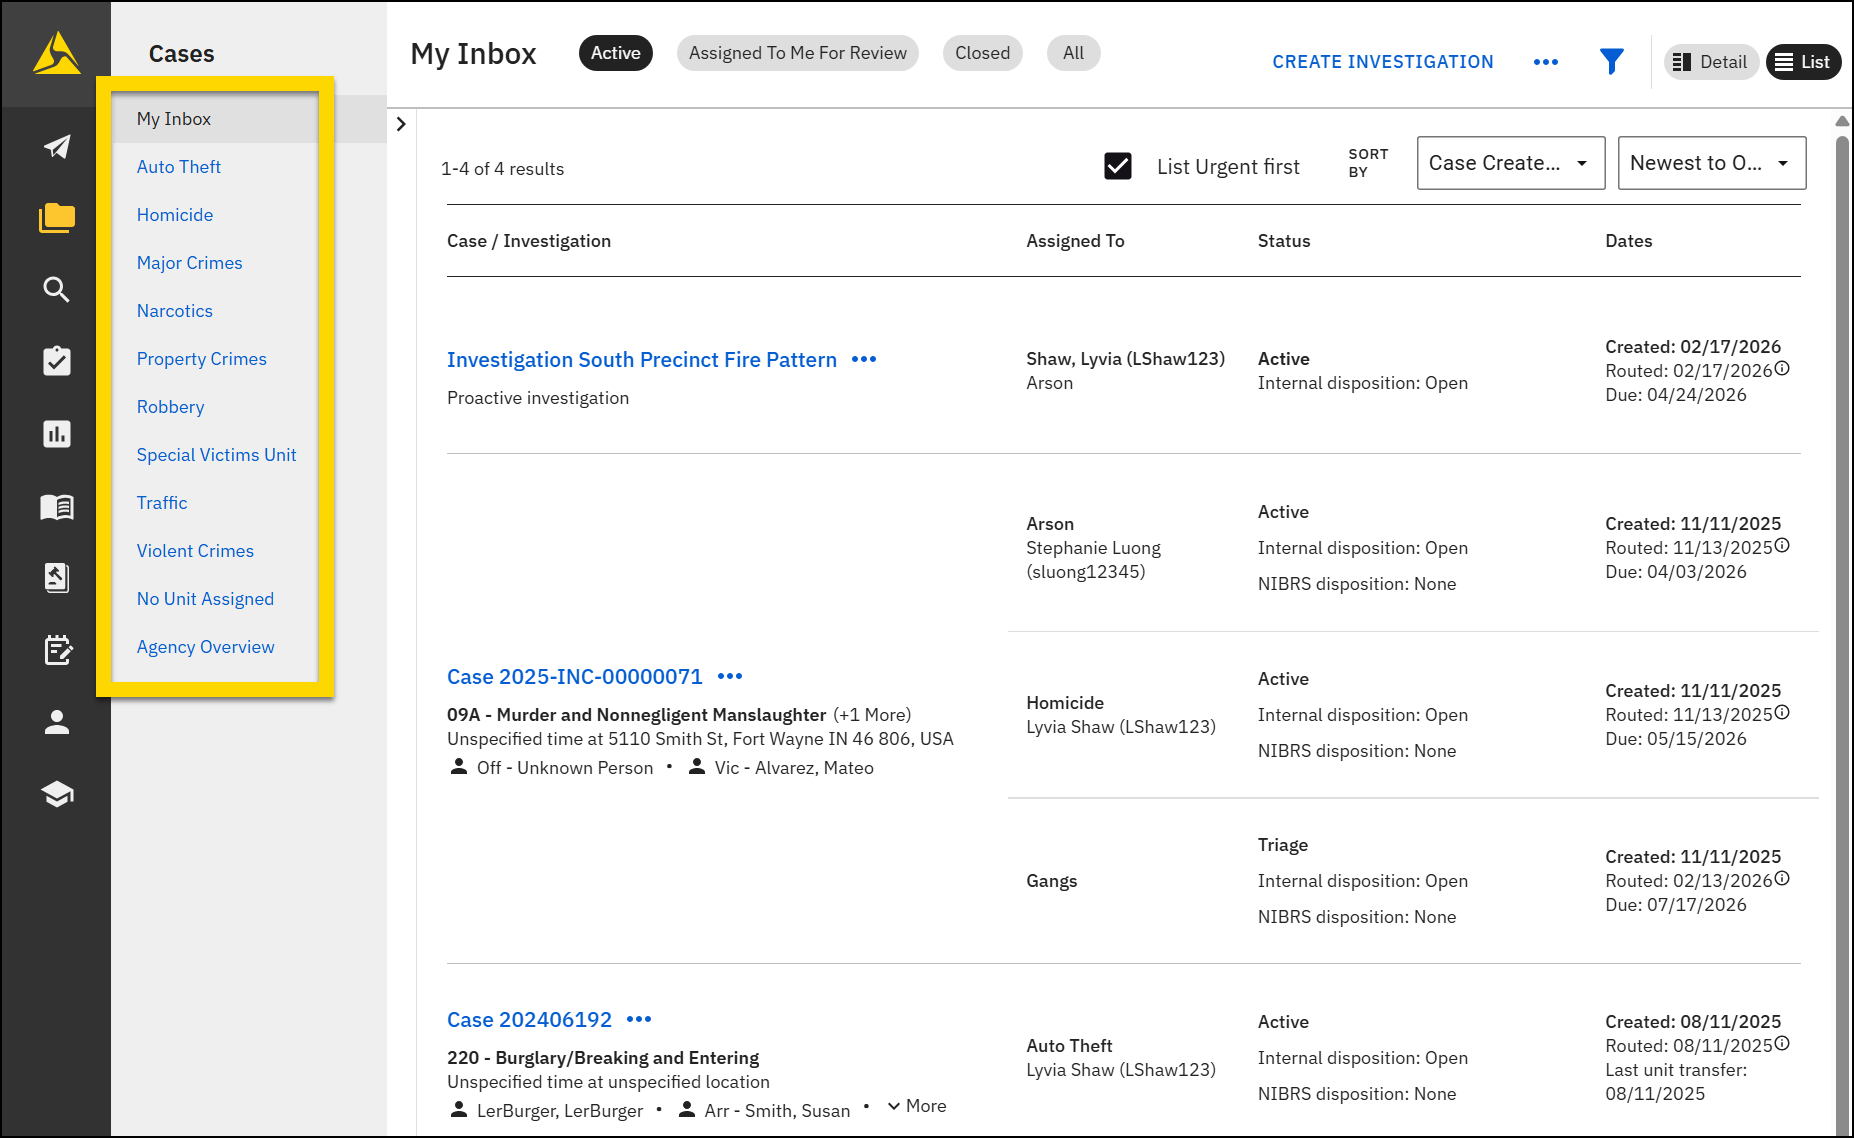Open the Narcotics unit in Cases menu

[175, 311]
